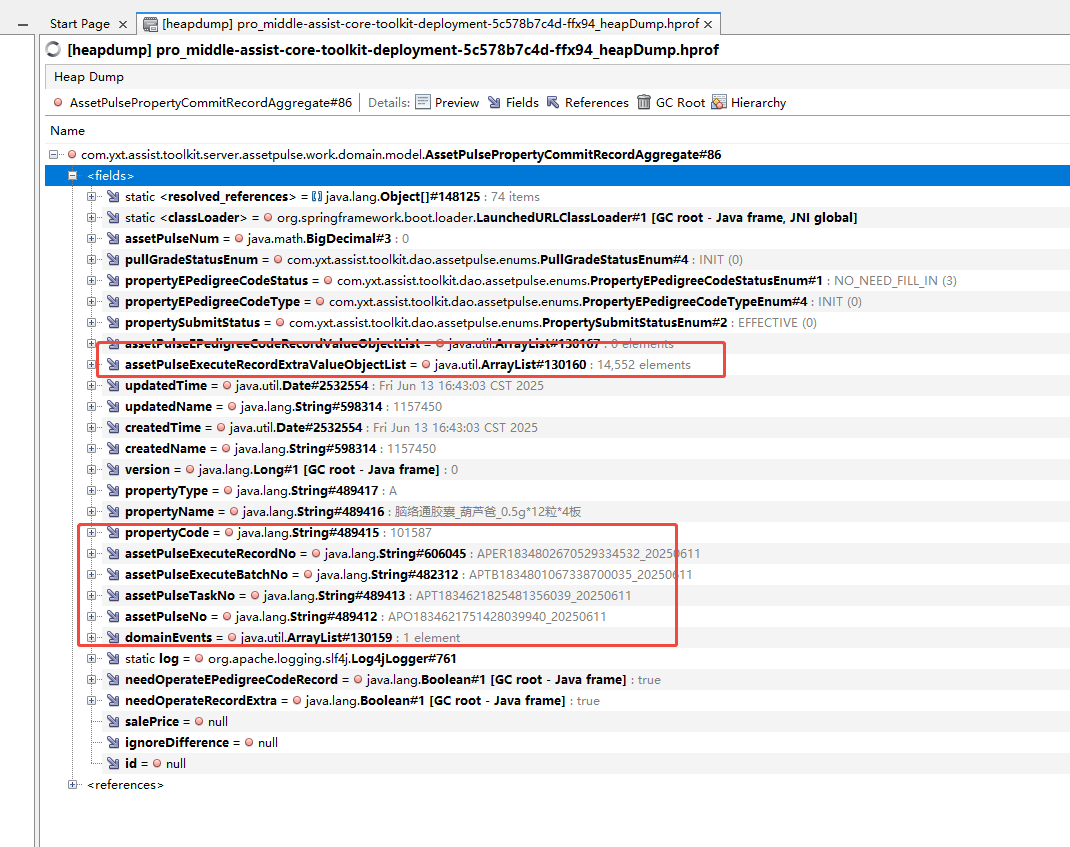Viewport: 1070px width, 847px height.
Task: Select String#482312 APTB batch number value
Action: click(504, 575)
